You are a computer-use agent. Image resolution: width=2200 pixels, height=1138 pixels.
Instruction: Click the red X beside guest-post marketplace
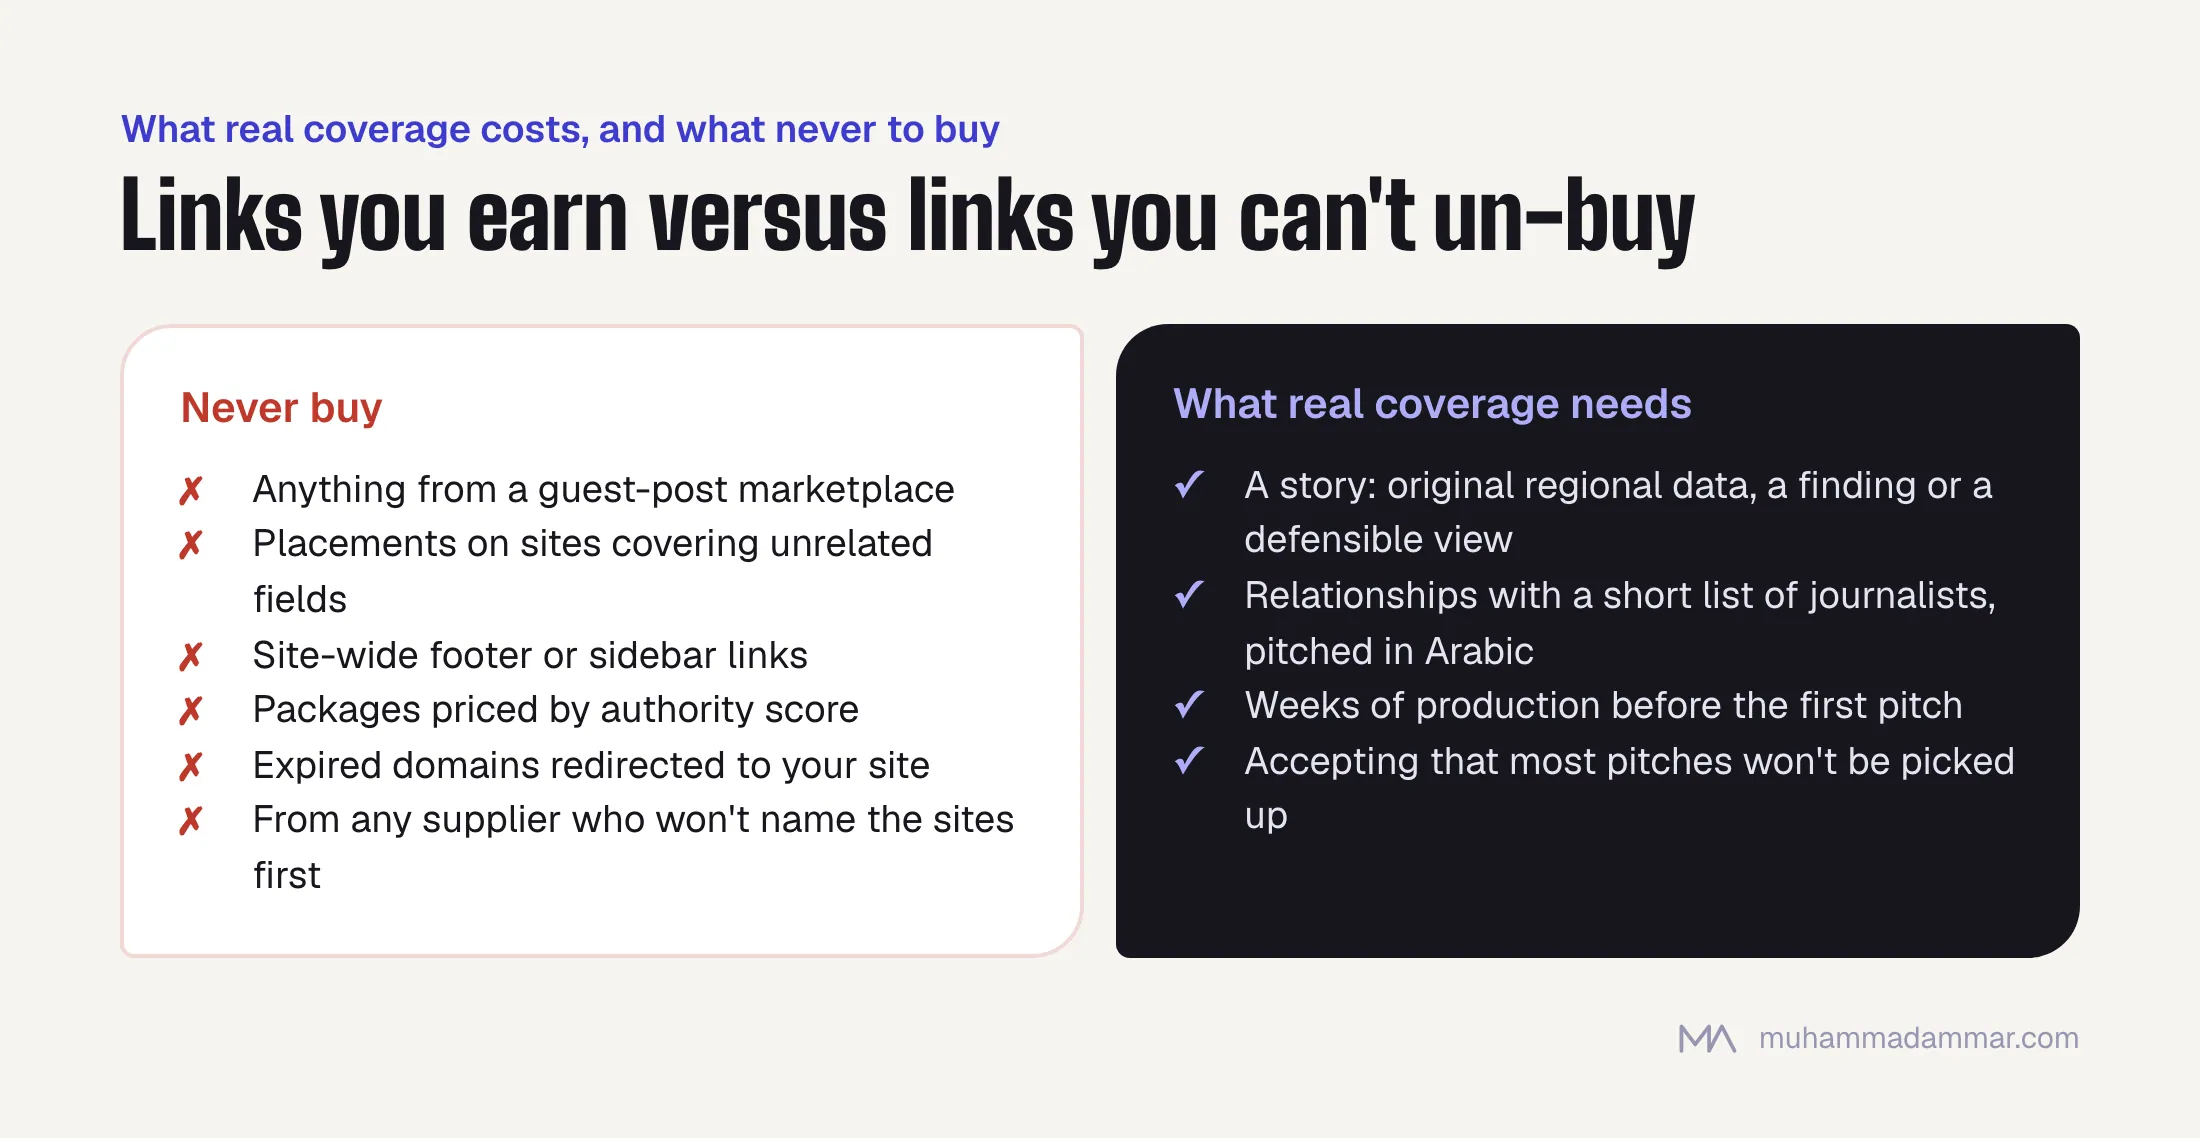click(x=191, y=490)
